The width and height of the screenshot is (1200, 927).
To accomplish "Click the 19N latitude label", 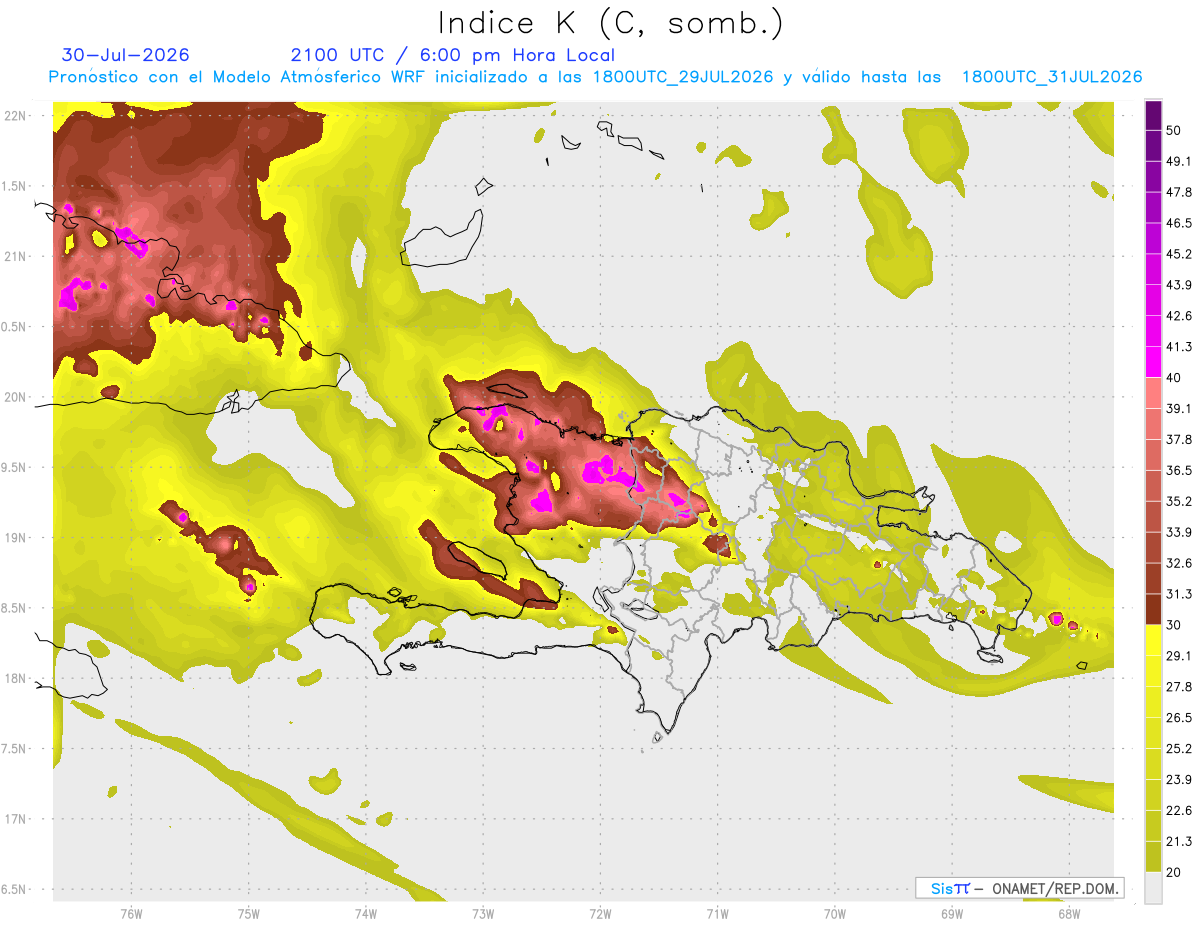I will click(14, 538).
